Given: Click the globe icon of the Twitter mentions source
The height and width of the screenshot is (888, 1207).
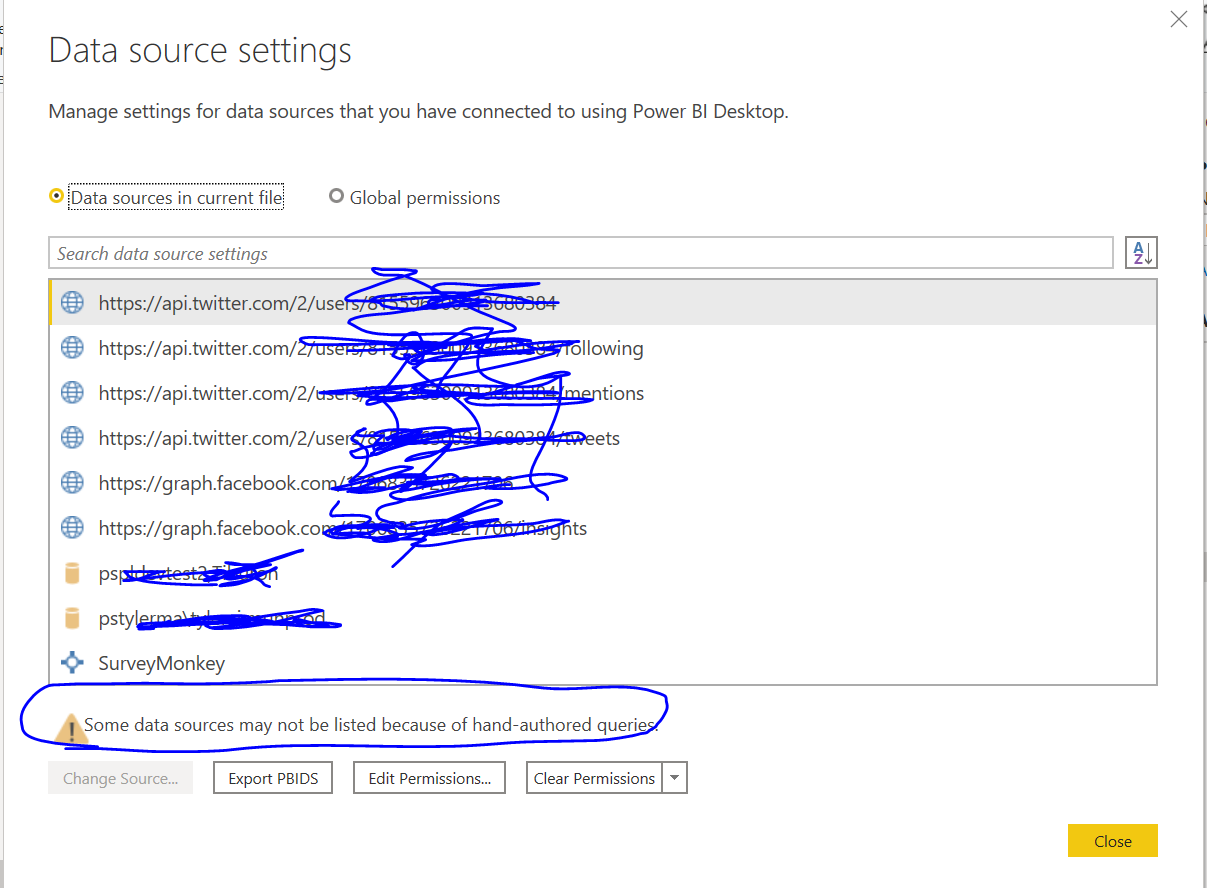Looking at the screenshot, I should tap(72, 393).
